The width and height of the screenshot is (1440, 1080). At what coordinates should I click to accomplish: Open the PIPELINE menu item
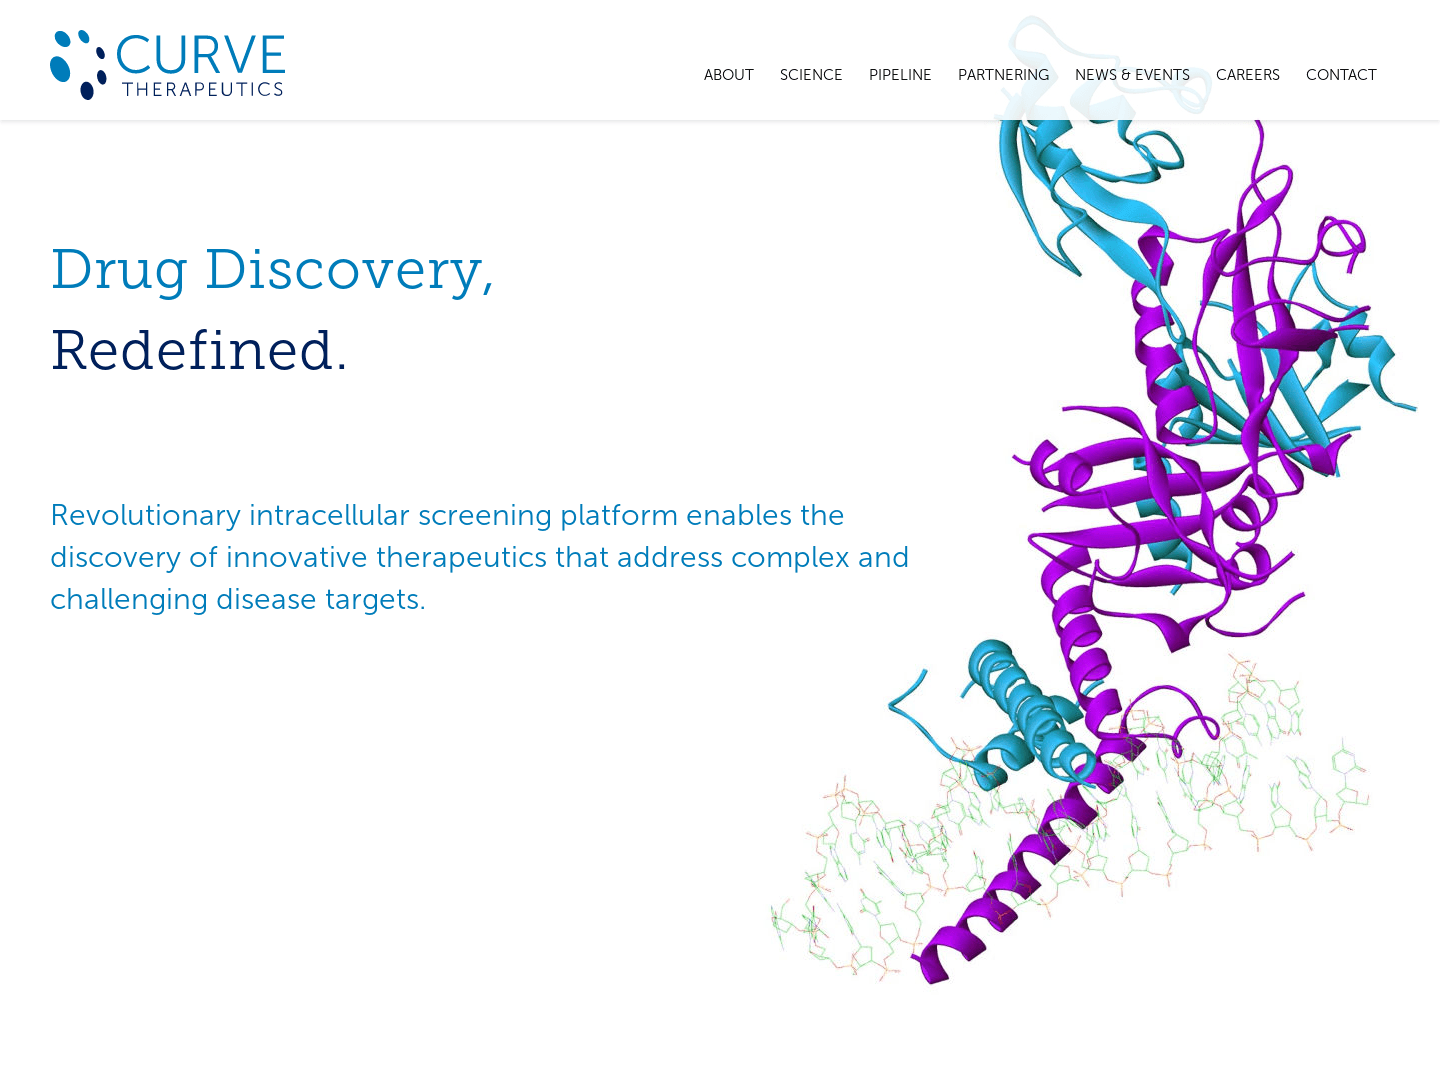pos(899,75)
